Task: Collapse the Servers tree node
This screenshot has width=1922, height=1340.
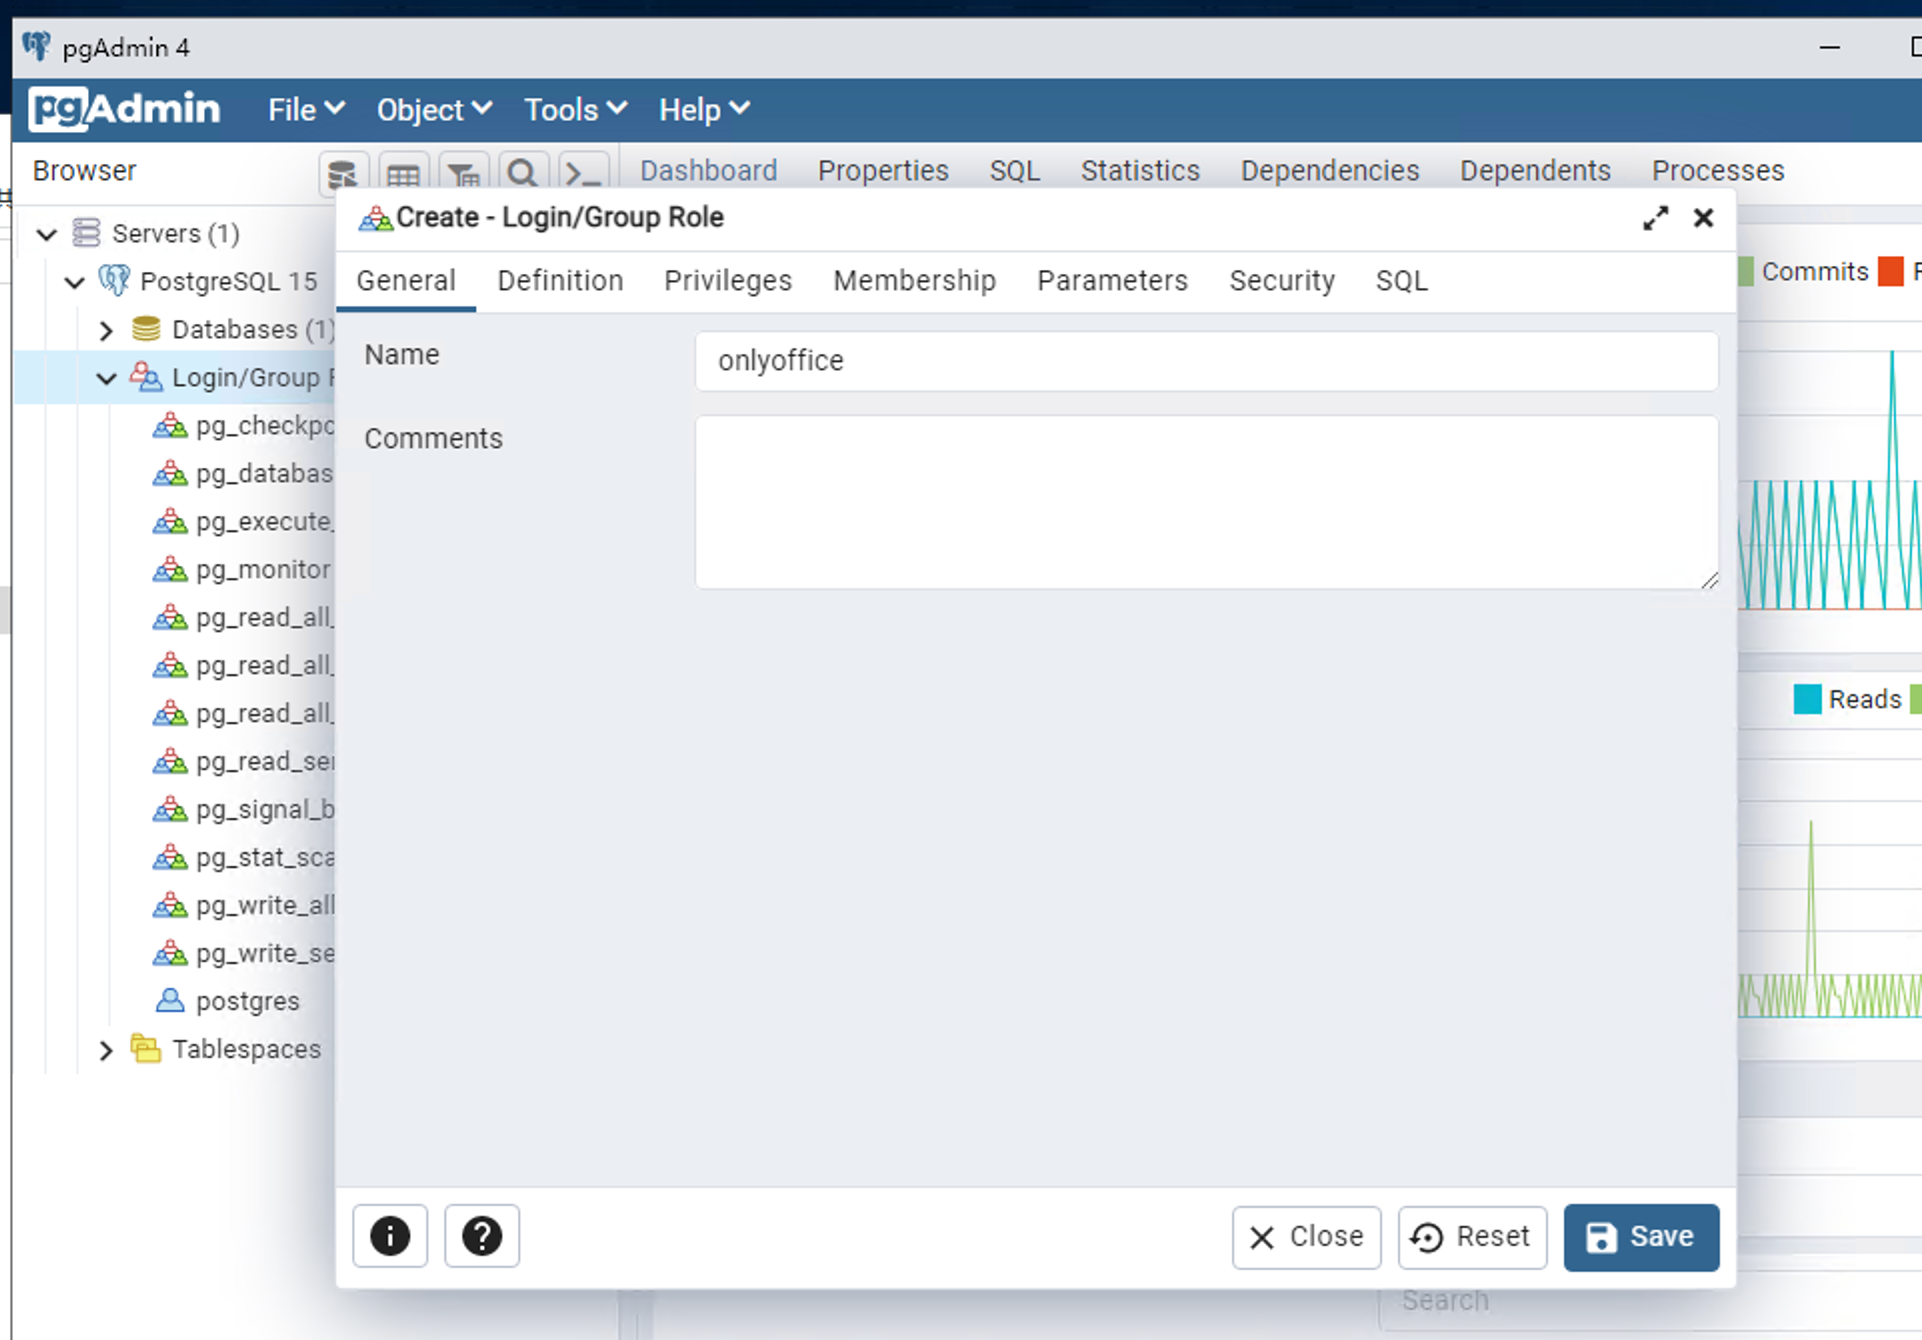Action: click(47, 234)
